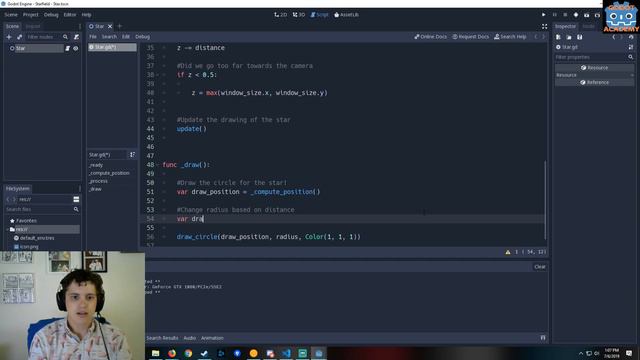Jump to _draw in method list
640x360 pixels.
click(95, 189)
